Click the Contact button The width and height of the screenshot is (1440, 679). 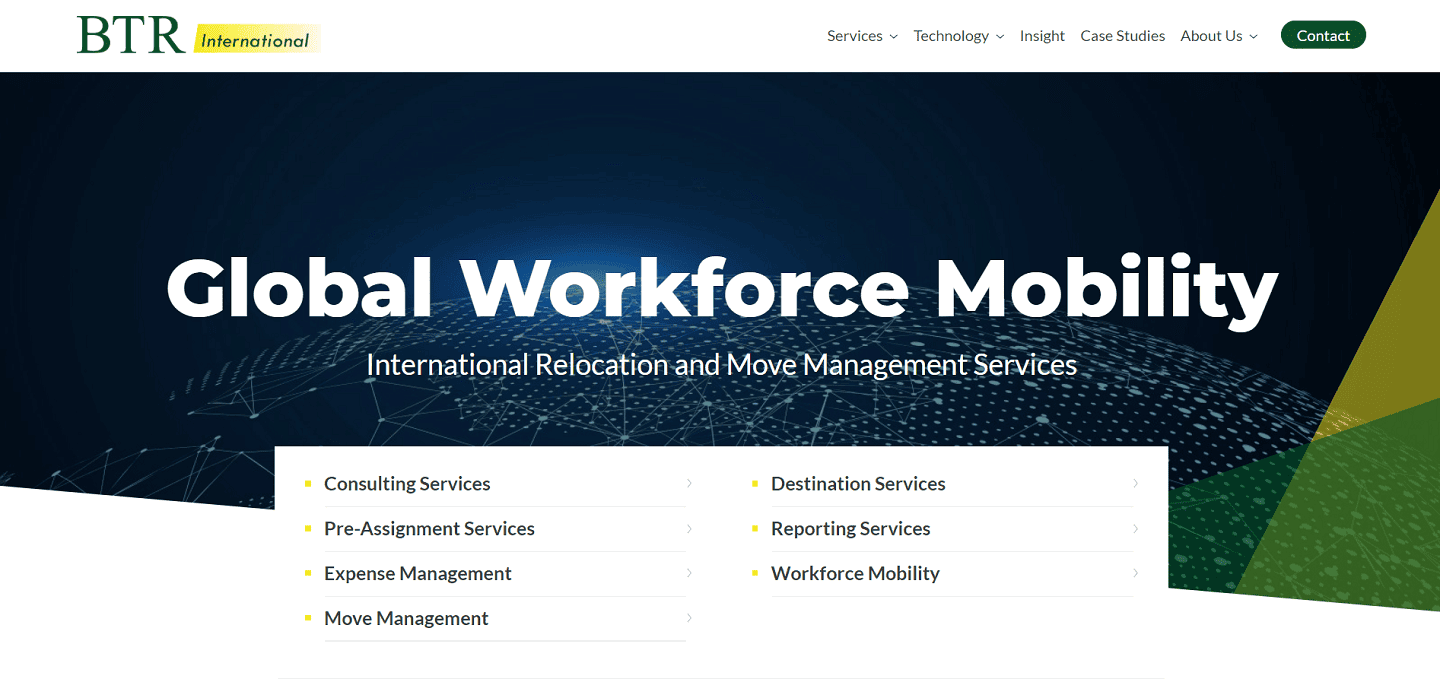[x=1322, y=34]
